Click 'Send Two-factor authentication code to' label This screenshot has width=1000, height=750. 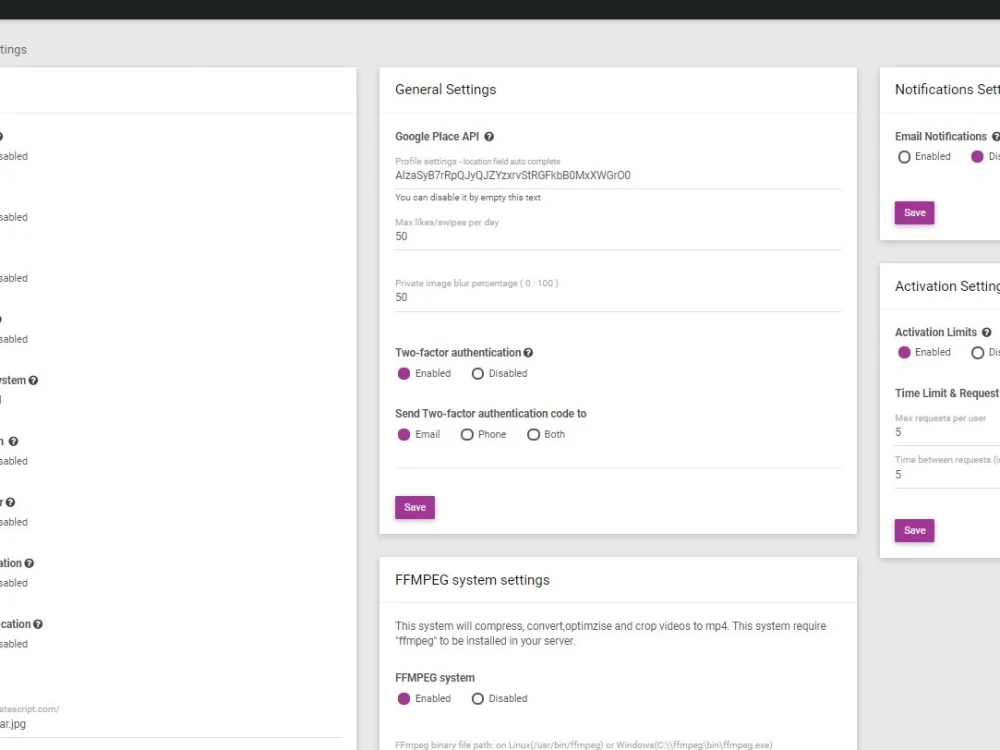[490, 413]
